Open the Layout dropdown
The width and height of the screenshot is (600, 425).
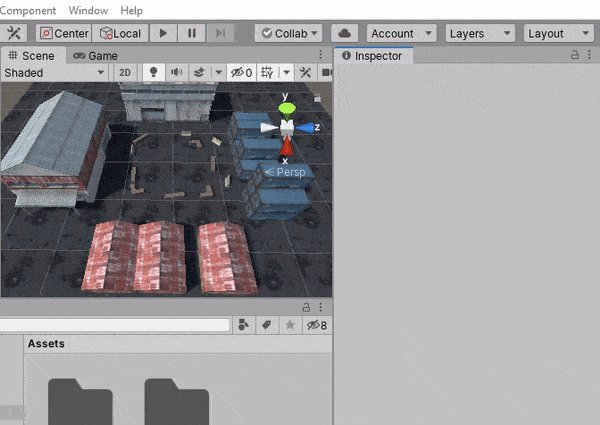coord(559,33)
